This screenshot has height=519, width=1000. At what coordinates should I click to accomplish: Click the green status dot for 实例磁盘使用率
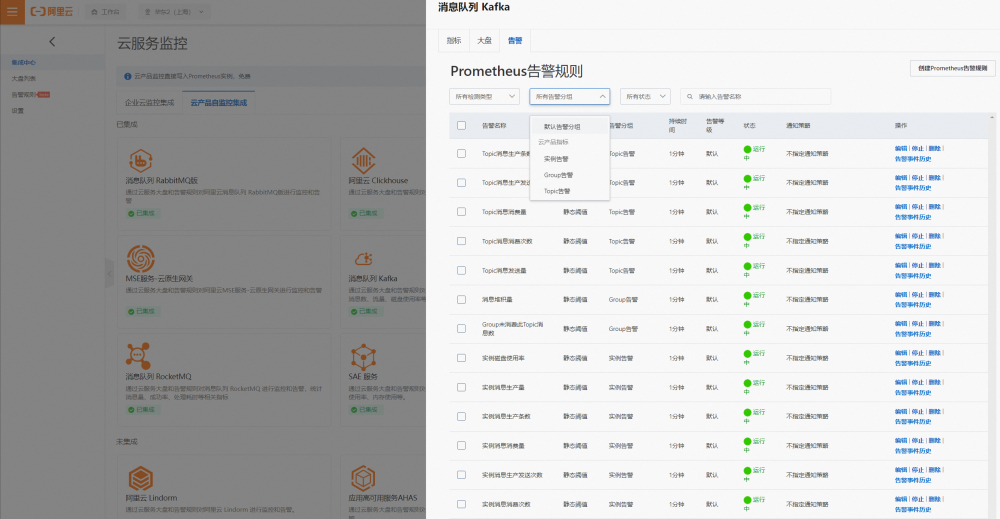(x=747, y=354)
